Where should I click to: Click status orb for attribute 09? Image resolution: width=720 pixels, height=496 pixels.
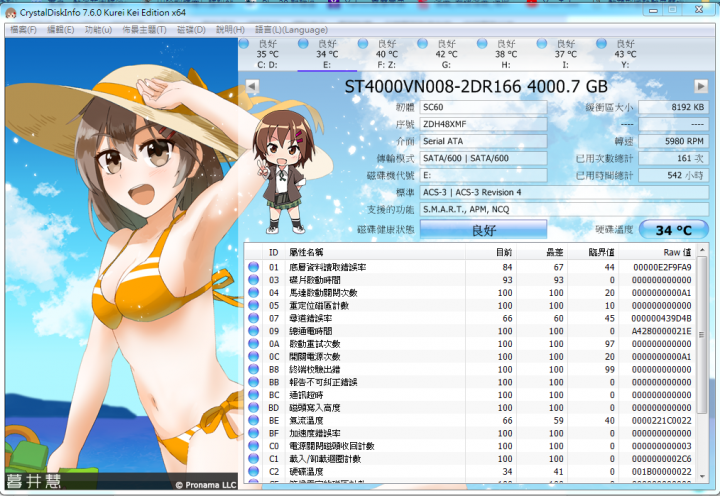pos(253,331)
